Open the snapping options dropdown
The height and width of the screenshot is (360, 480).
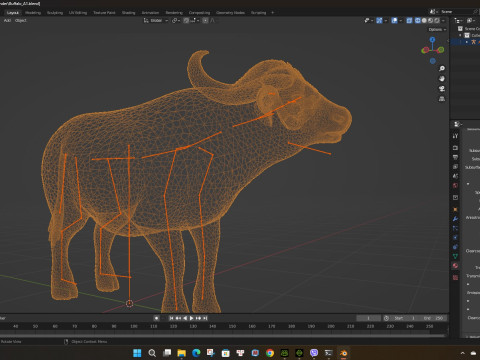pyautogui.click(x=195, y=20)
